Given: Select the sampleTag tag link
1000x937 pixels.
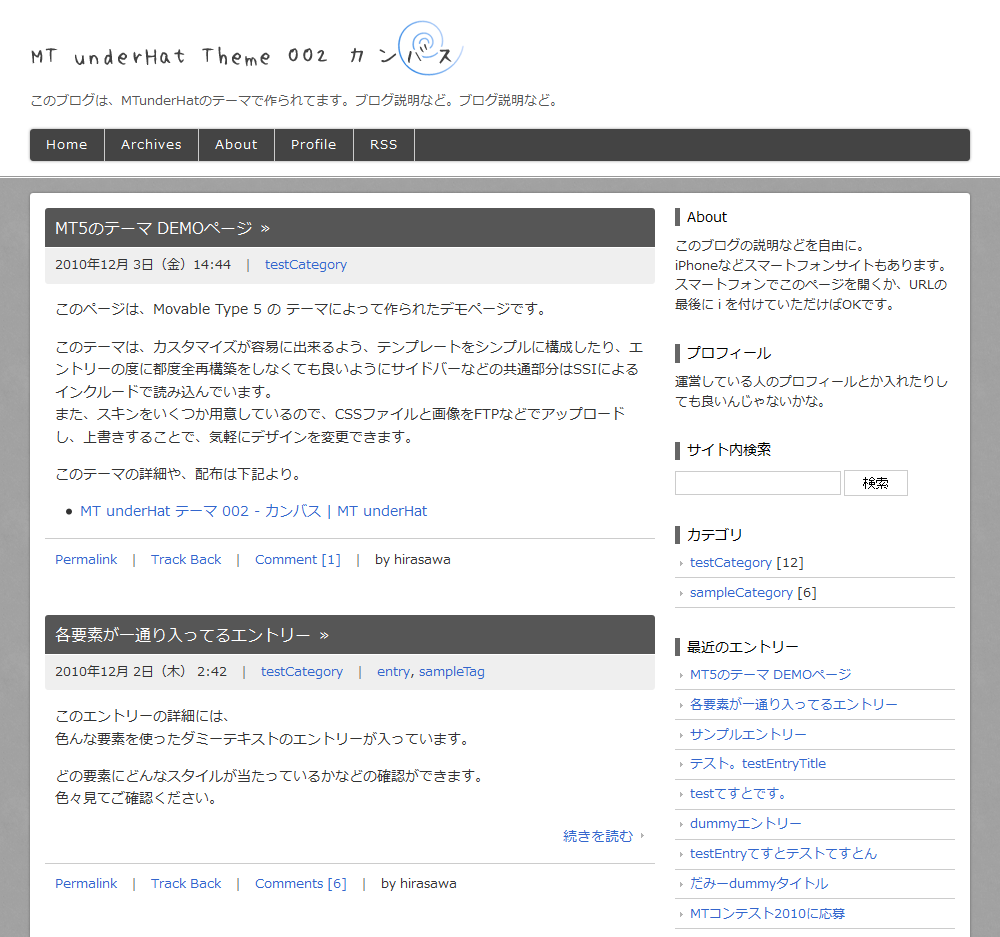Looking at the screenshot, I should tap(452, 672).
